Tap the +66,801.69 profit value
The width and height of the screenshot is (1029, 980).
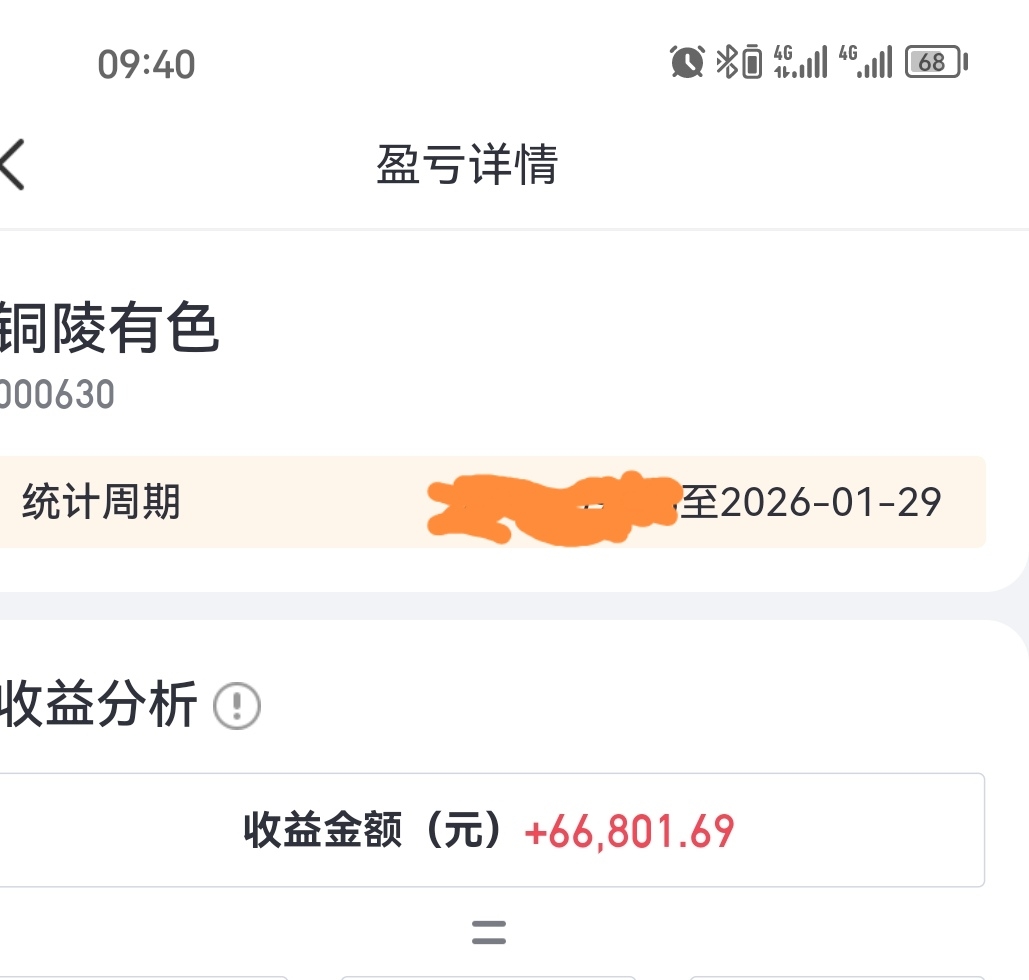[629, 831]
